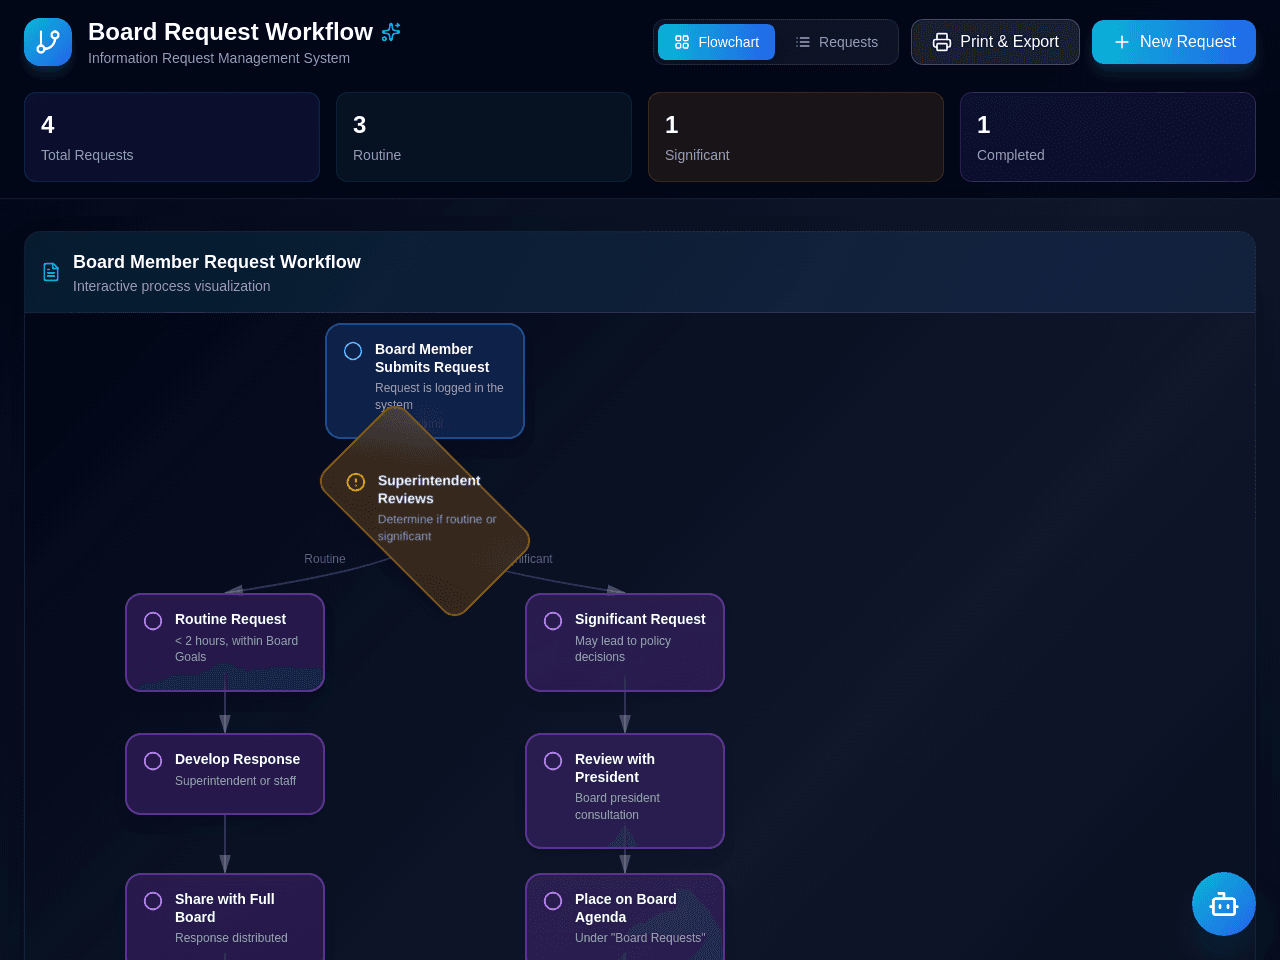Click the alert icon in Superintendent Reviews
Image resolution: width=1280 pixels, height=960 pixels.
pos(356,482)
